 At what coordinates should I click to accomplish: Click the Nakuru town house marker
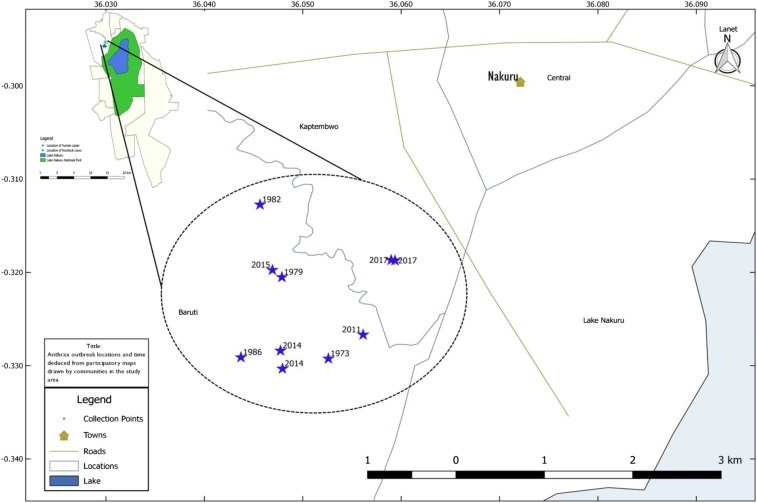point(520,82)
